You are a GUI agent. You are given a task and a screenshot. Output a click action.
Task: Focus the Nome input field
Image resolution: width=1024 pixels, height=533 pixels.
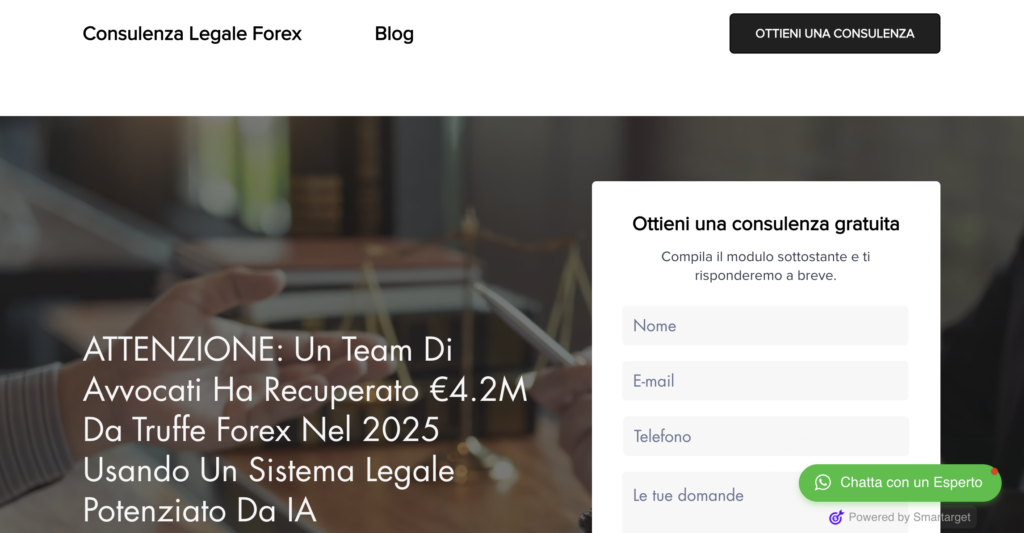pos(765,325)
